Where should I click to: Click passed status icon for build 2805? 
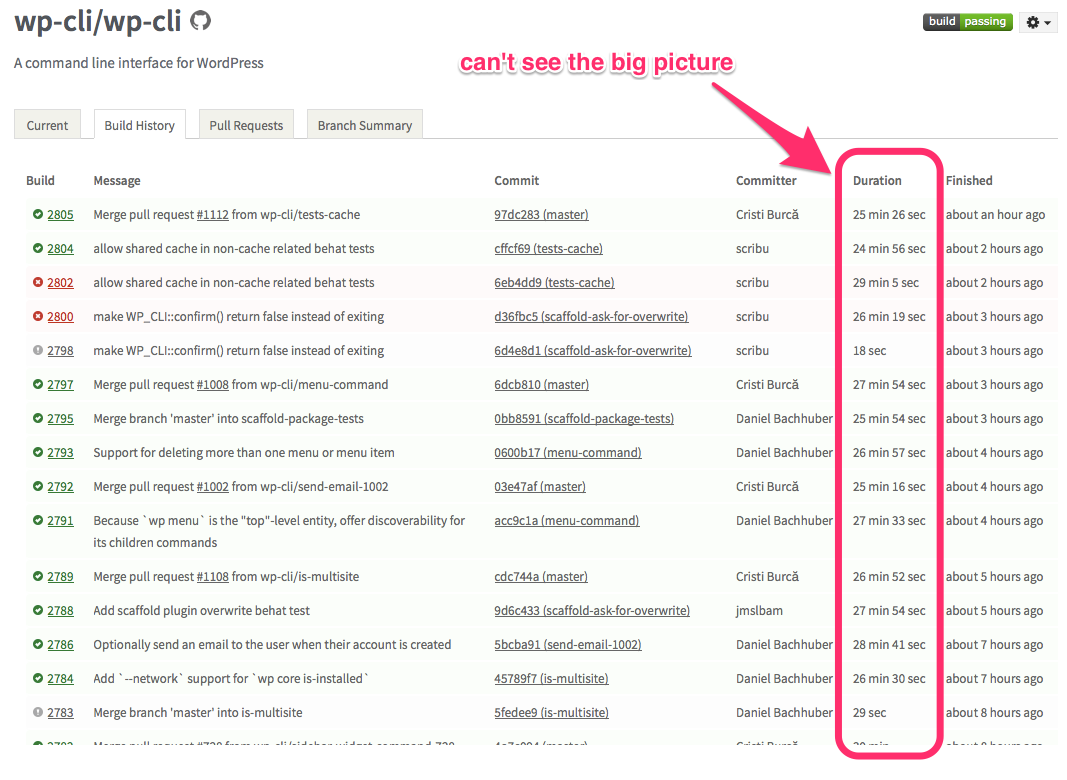pos(38,214)
